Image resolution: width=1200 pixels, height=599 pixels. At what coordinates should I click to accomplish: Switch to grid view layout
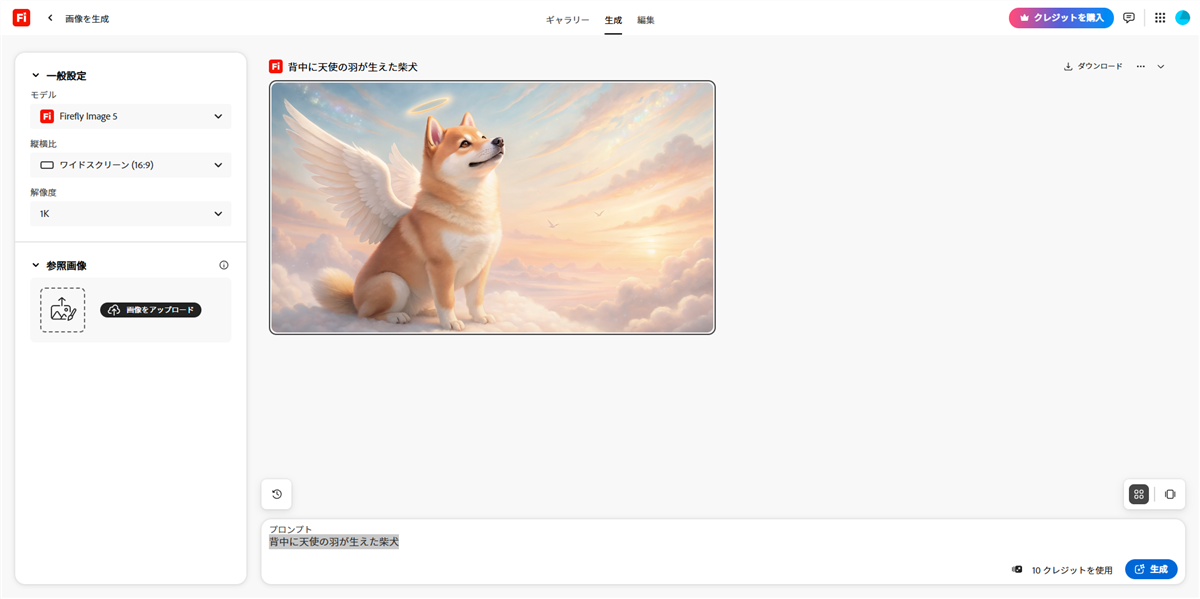pyautogui.click(x=1138, y=494)
